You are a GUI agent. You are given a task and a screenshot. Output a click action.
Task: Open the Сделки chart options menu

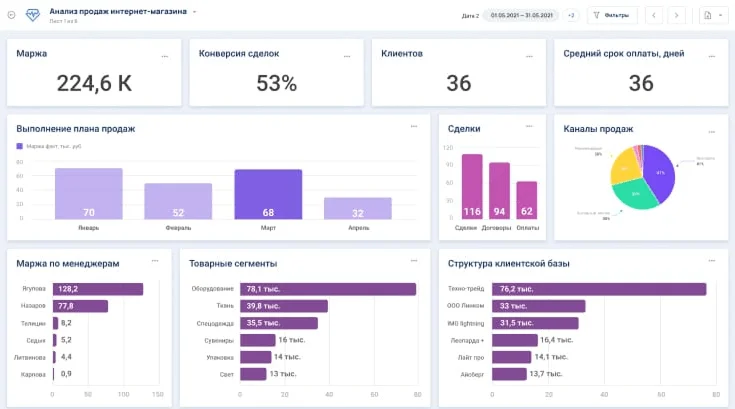pyautogui.click(x=529, y=126)
